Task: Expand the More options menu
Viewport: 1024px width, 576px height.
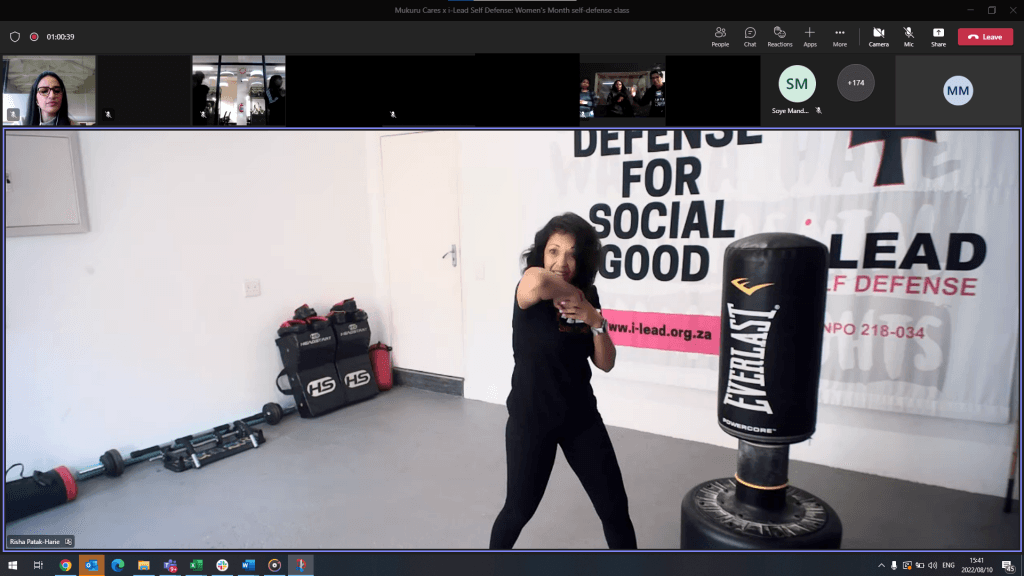Action: 840,36
